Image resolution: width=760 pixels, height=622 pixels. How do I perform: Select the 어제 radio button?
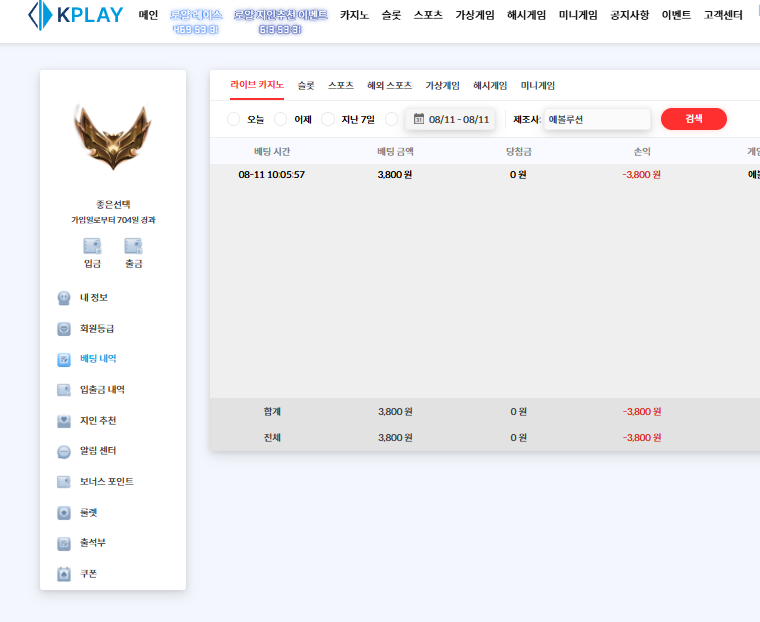point(280,119)
